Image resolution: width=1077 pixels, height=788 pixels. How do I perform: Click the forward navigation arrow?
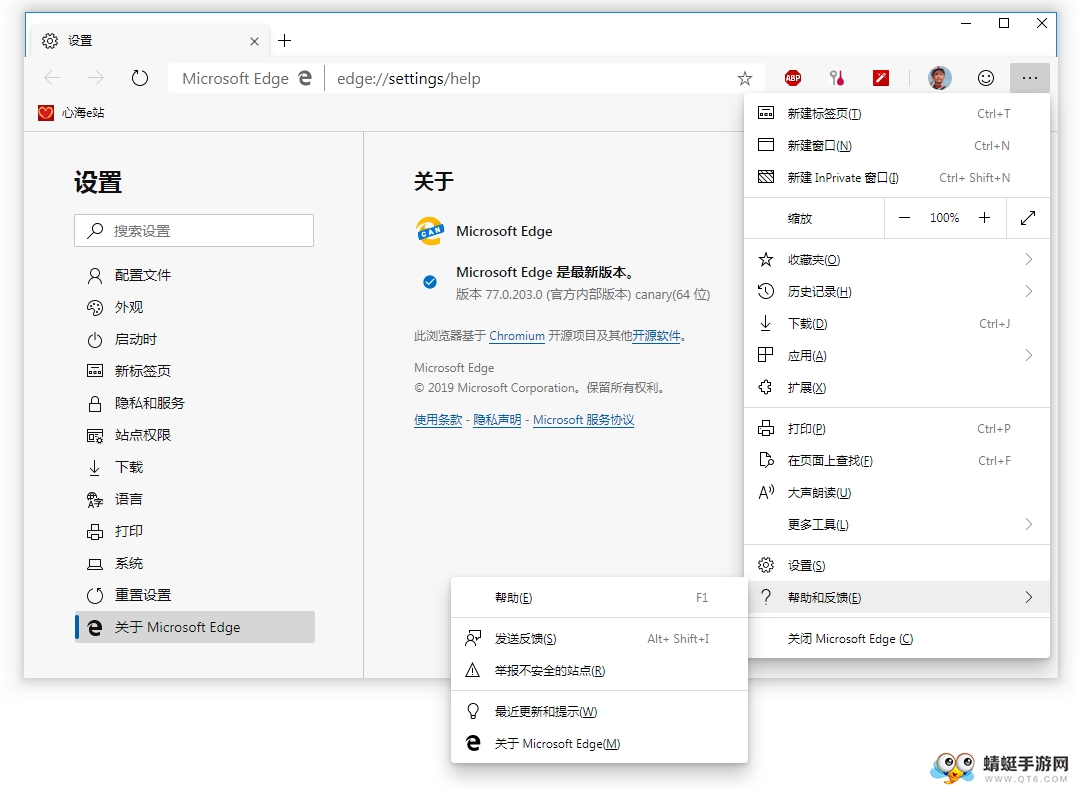click(x=95, y=78)
